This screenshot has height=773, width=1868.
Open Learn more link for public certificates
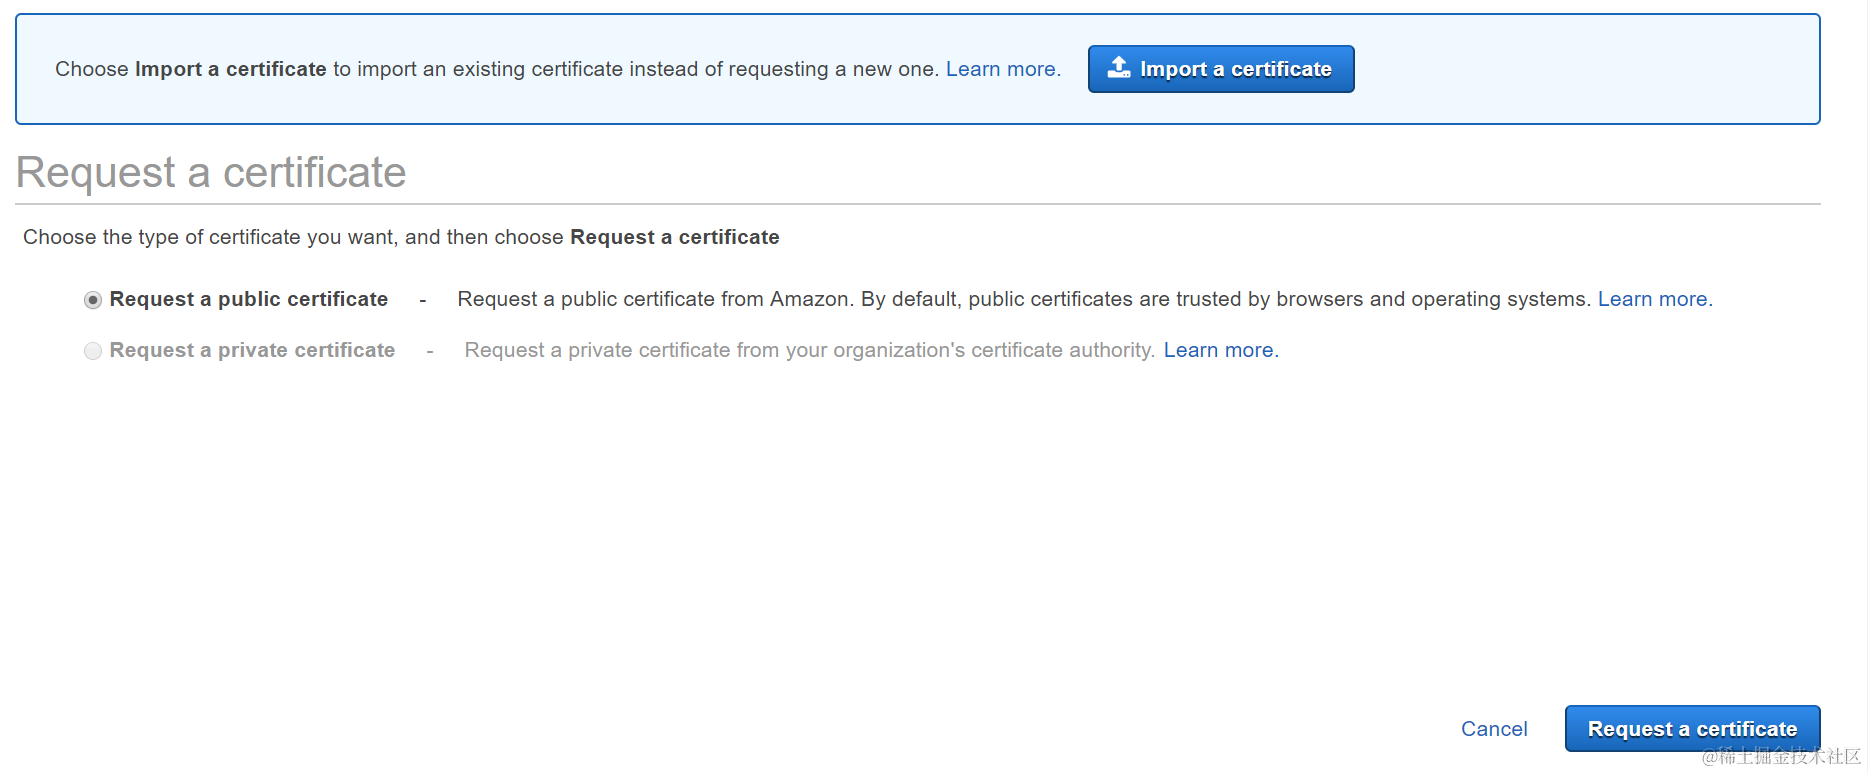[x=1654, y=299]
